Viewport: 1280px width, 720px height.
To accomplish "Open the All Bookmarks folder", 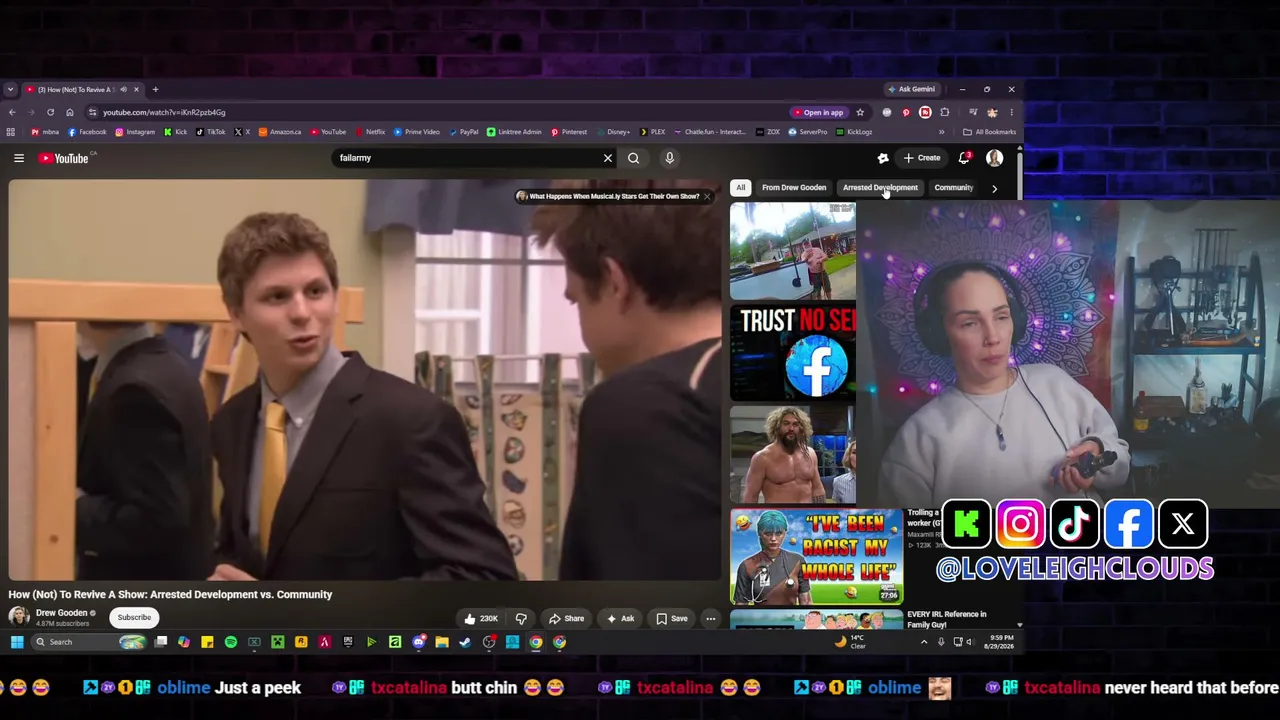I will [x=989, y=132].
